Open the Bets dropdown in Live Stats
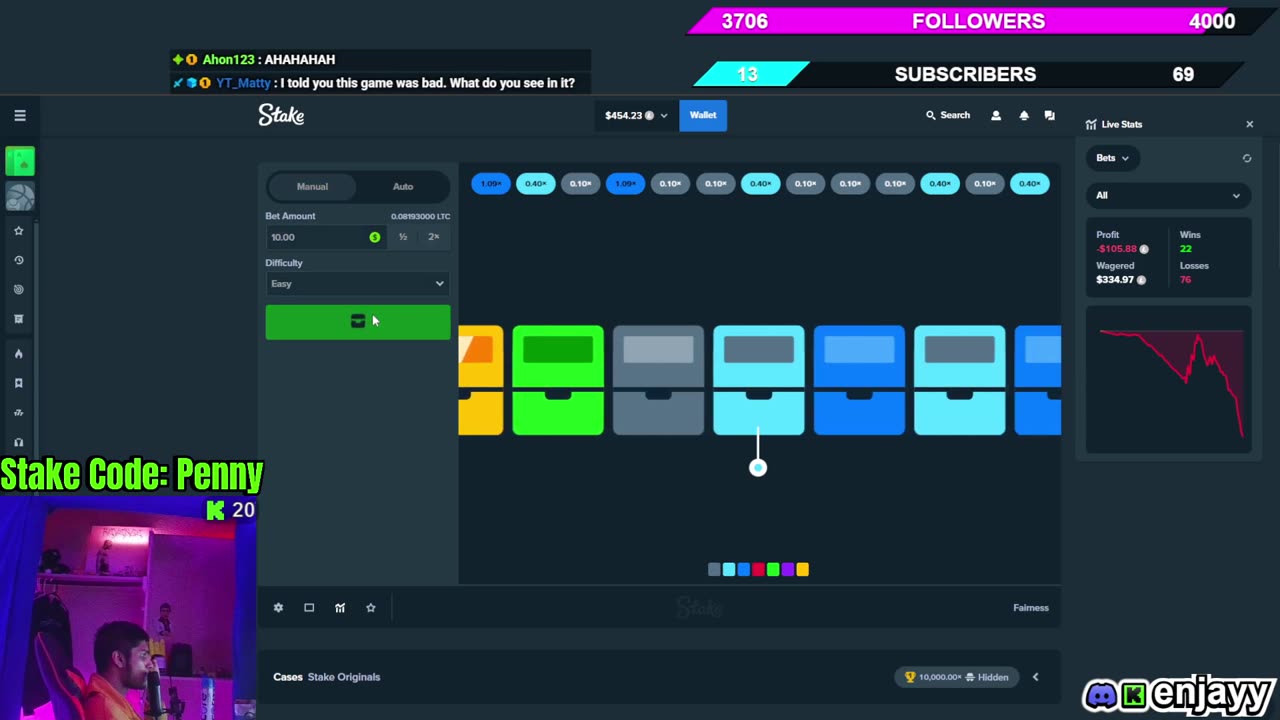1280x720 pixels. [1112, 158]
